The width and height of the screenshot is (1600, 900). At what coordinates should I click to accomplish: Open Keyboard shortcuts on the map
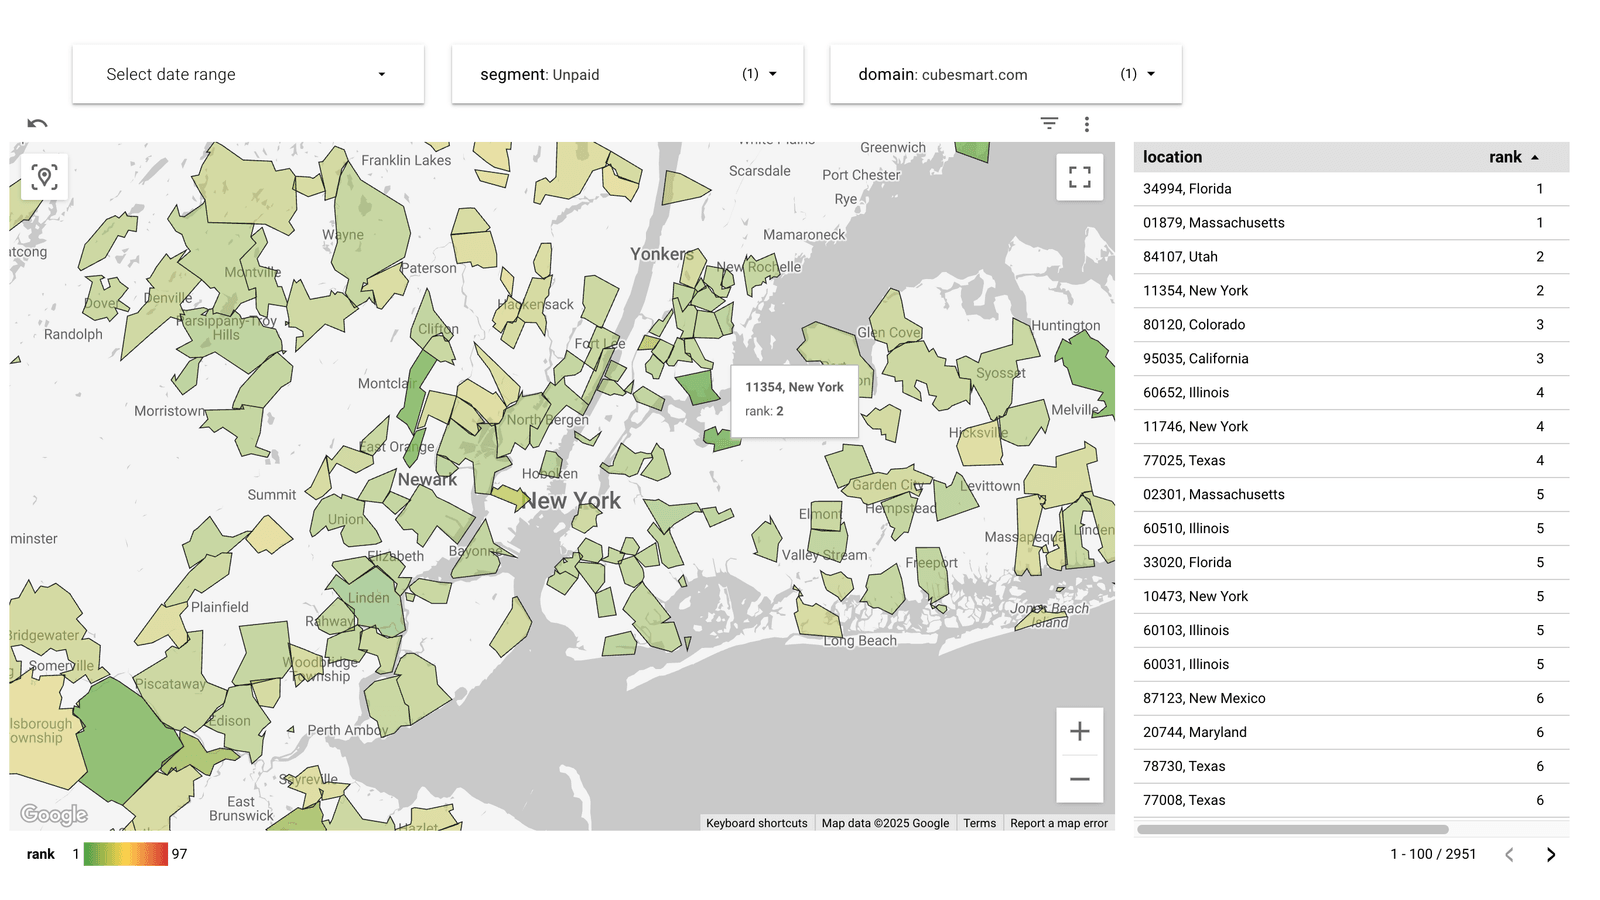tap(757, 823)
